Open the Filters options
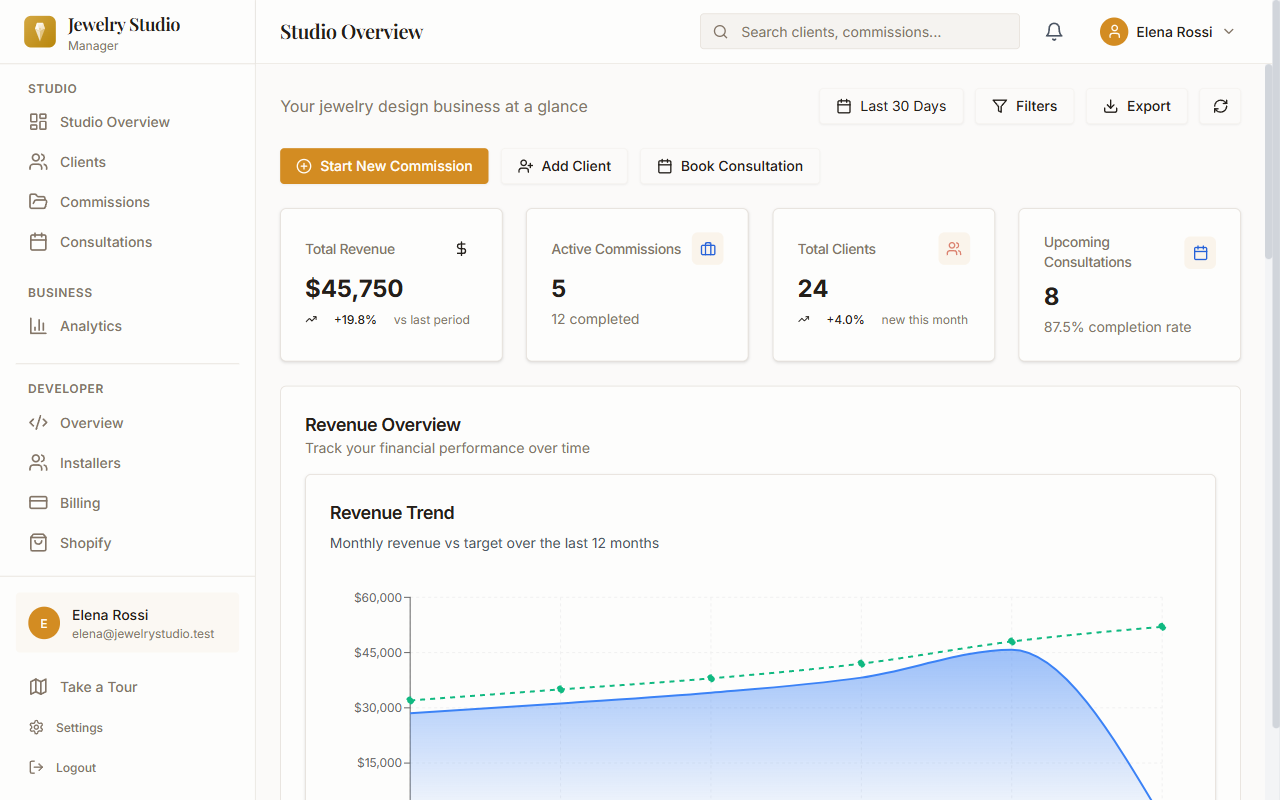This screenshot has width=1280, height=800. (1024, 106)
